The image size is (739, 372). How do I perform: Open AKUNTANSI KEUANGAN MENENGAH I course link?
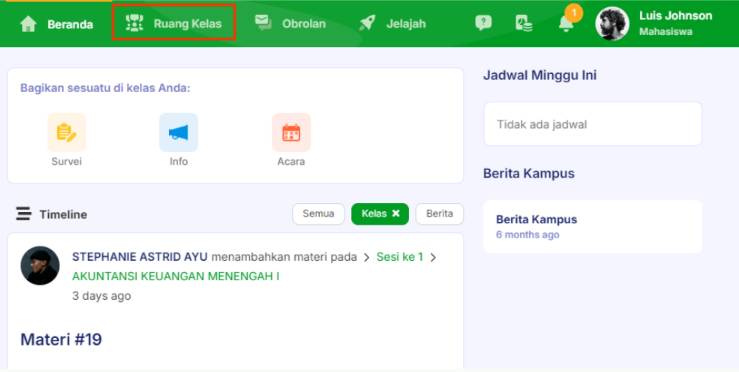175,276
